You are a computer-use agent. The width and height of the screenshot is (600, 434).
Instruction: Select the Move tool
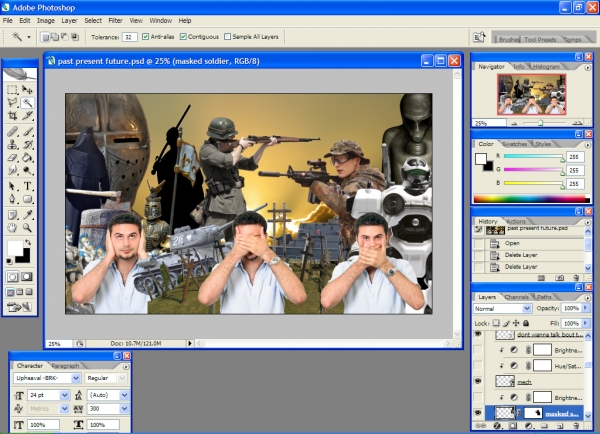[x=27, y=90]
